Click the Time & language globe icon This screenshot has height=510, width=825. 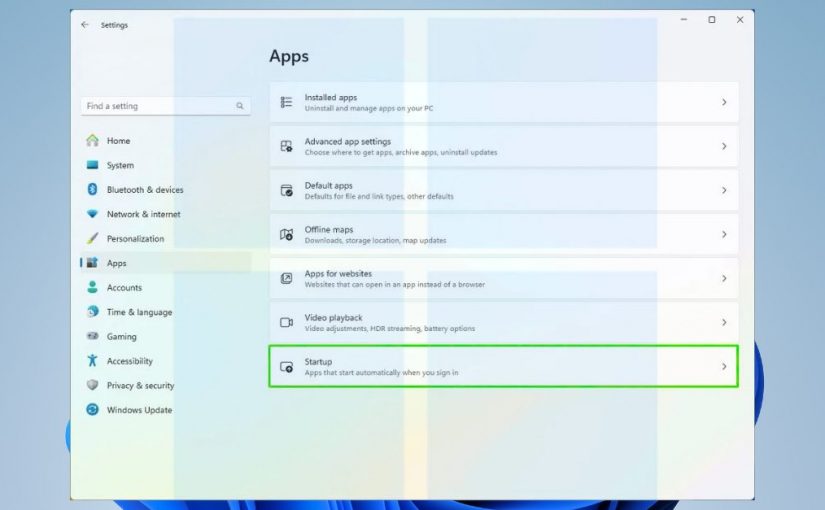pyautogui.click(x=93, y=312)
